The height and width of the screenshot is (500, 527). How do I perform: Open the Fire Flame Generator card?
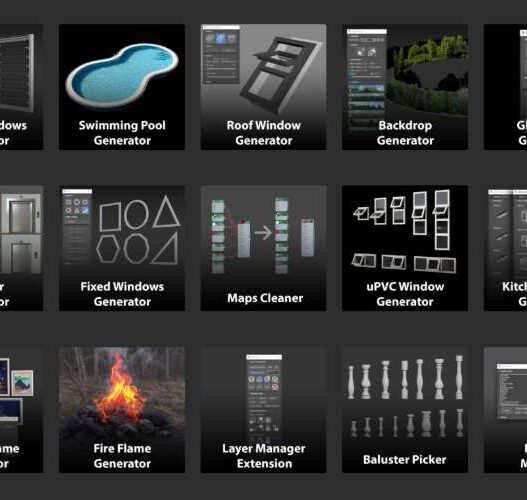(122, 410)
